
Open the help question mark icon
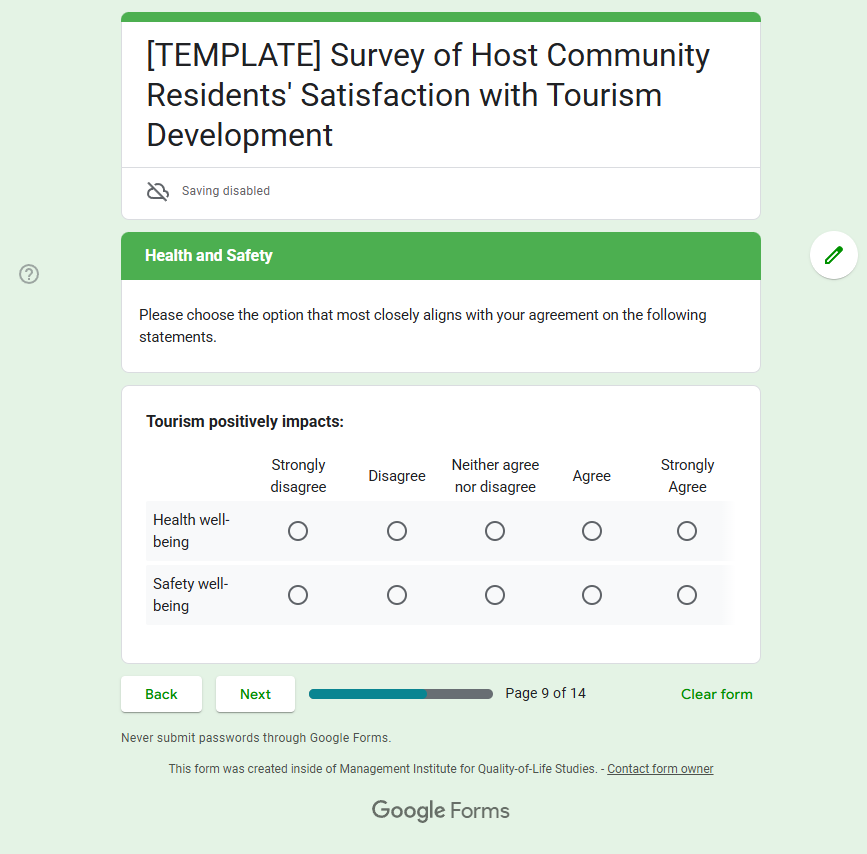coord(29,274)
